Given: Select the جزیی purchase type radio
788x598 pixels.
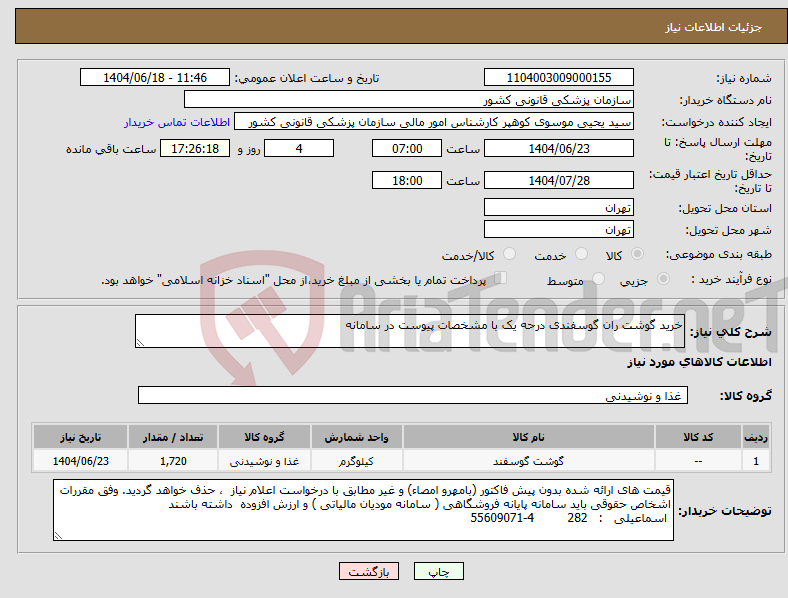Looking at the screenshot, I should 663,279.
